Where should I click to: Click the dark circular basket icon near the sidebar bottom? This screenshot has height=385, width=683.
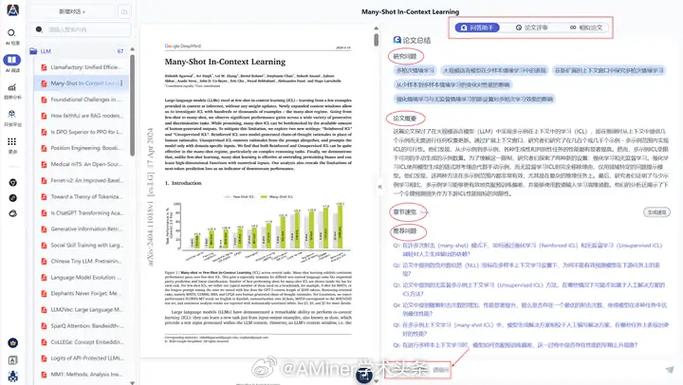pos(13,343)
